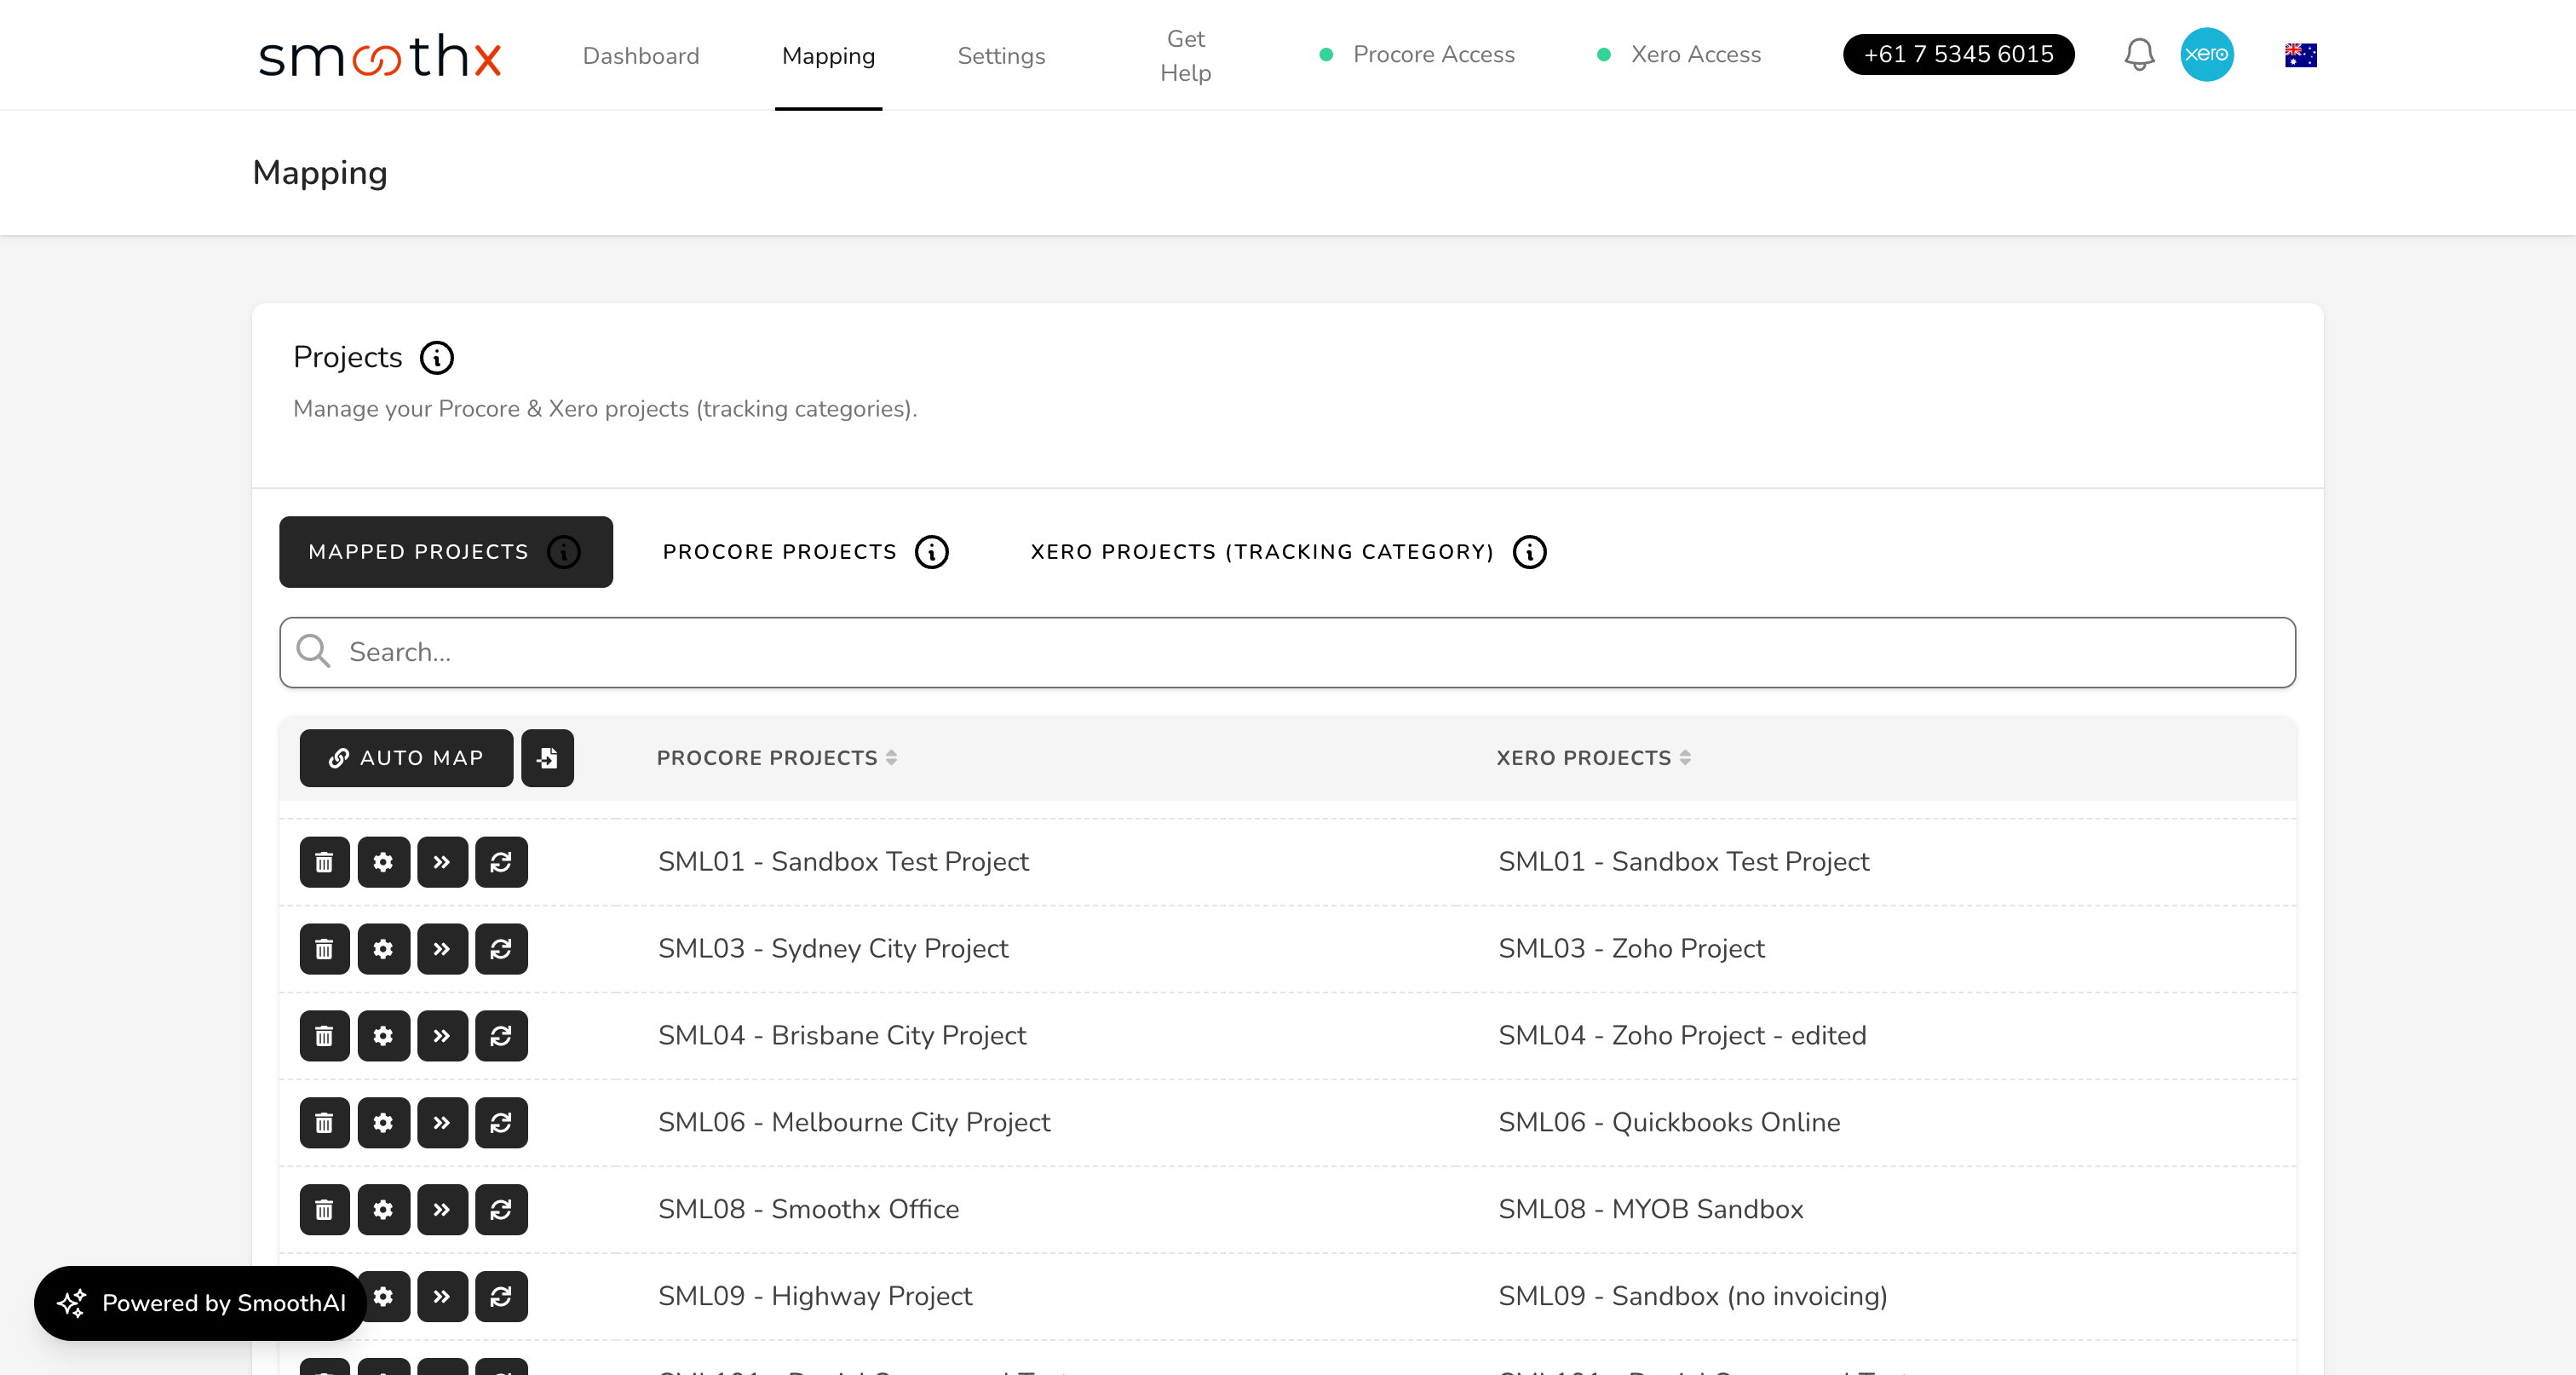This screenshot has height=1375, width=2576.
Task: Click the Australian flag region icon
Action: coord(2300,55)
